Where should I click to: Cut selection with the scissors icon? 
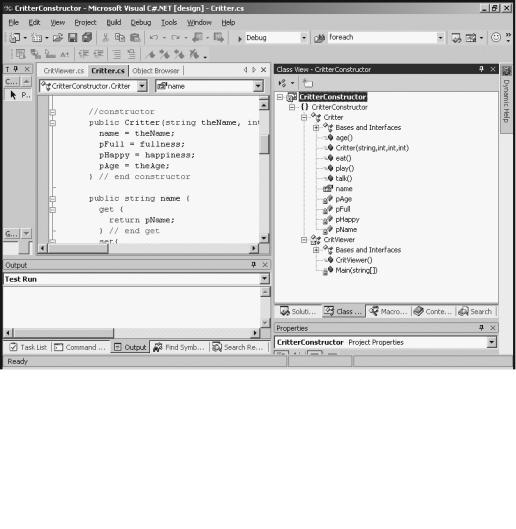[105, 37]
